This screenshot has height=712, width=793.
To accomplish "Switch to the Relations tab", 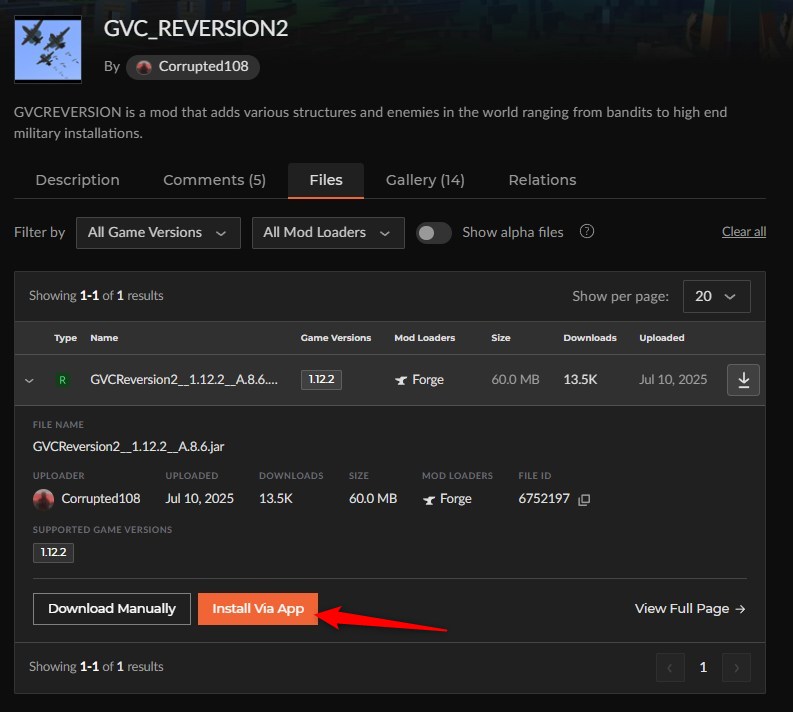I will (542, 180).
